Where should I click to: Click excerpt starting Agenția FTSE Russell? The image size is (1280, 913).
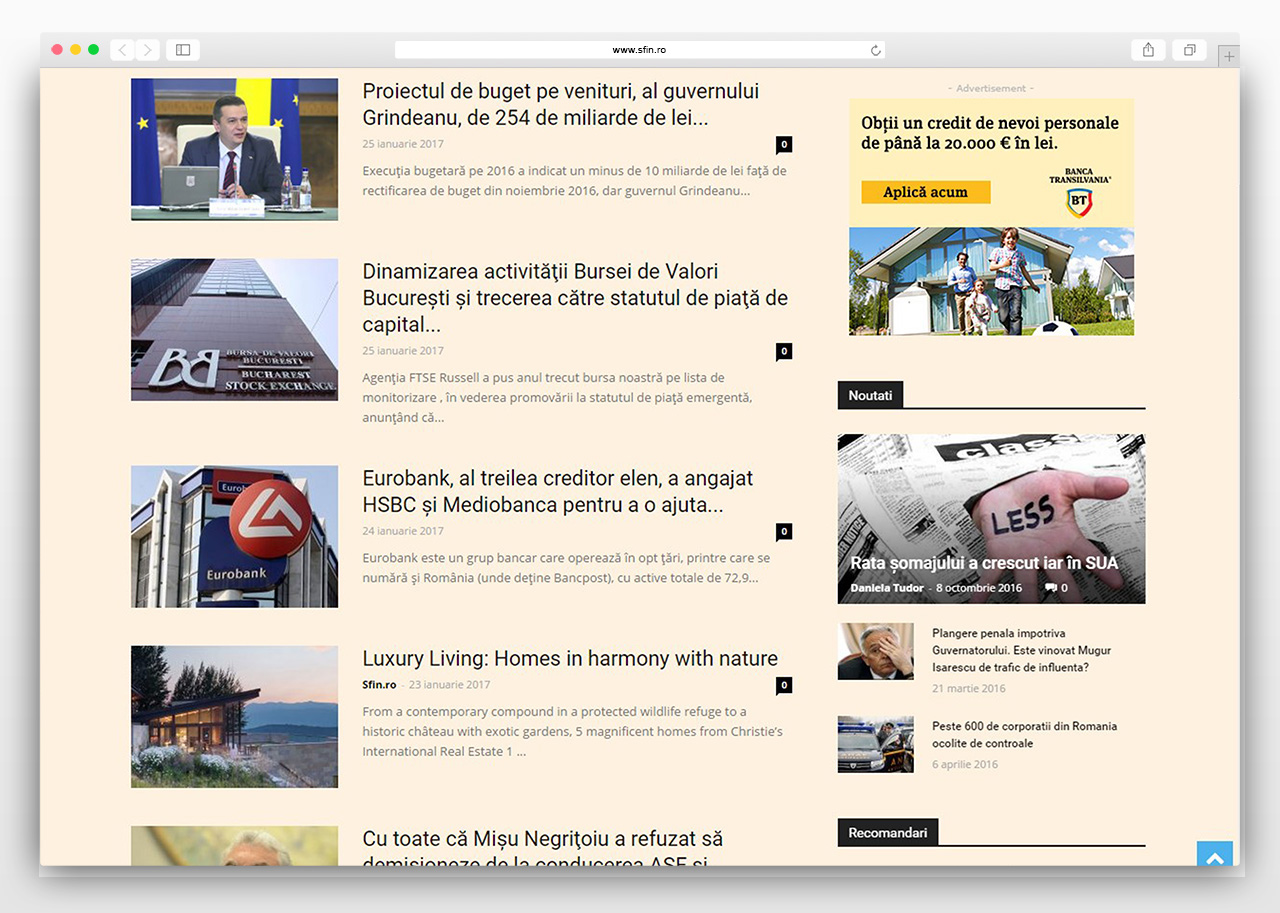pos(557,397)
